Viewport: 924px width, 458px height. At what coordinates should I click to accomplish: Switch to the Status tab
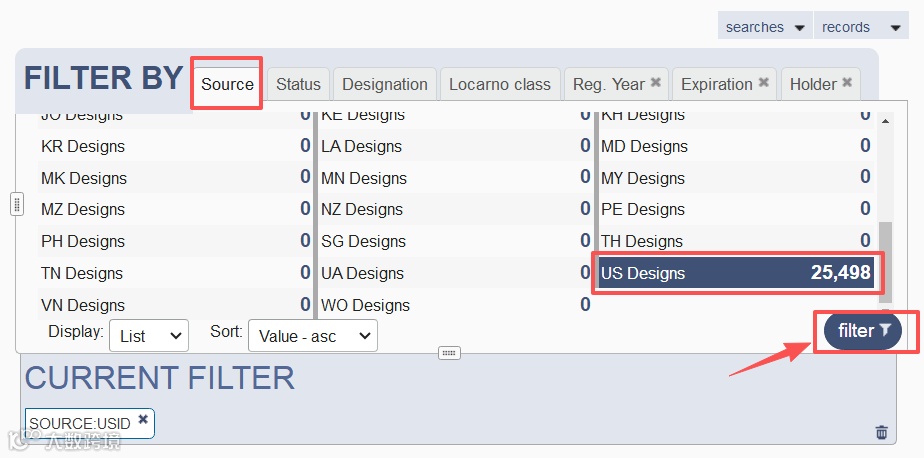click(x=298, y=84)
